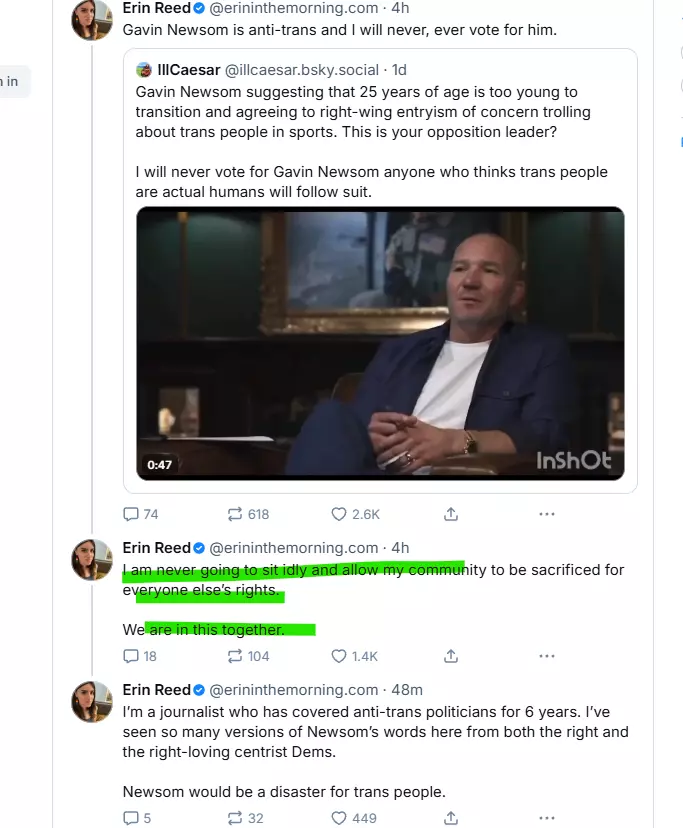This screenshot has height=828, width=683.
Task: Repost the post showing 618 reposts
Action: point(236,514)
